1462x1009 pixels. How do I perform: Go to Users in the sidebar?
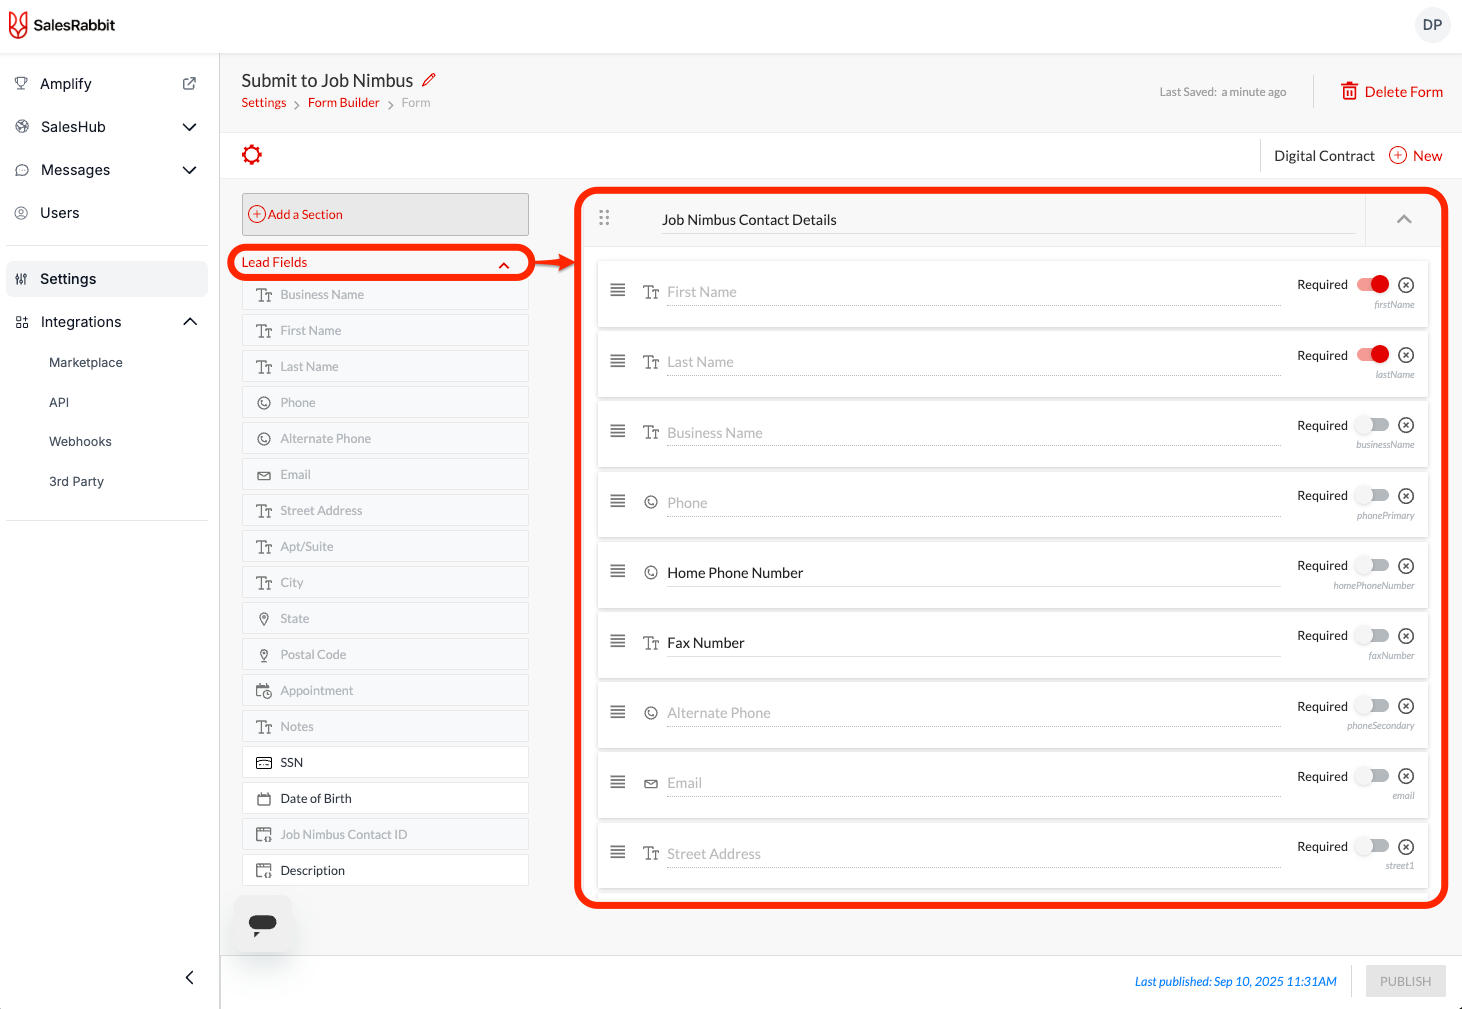60,213
